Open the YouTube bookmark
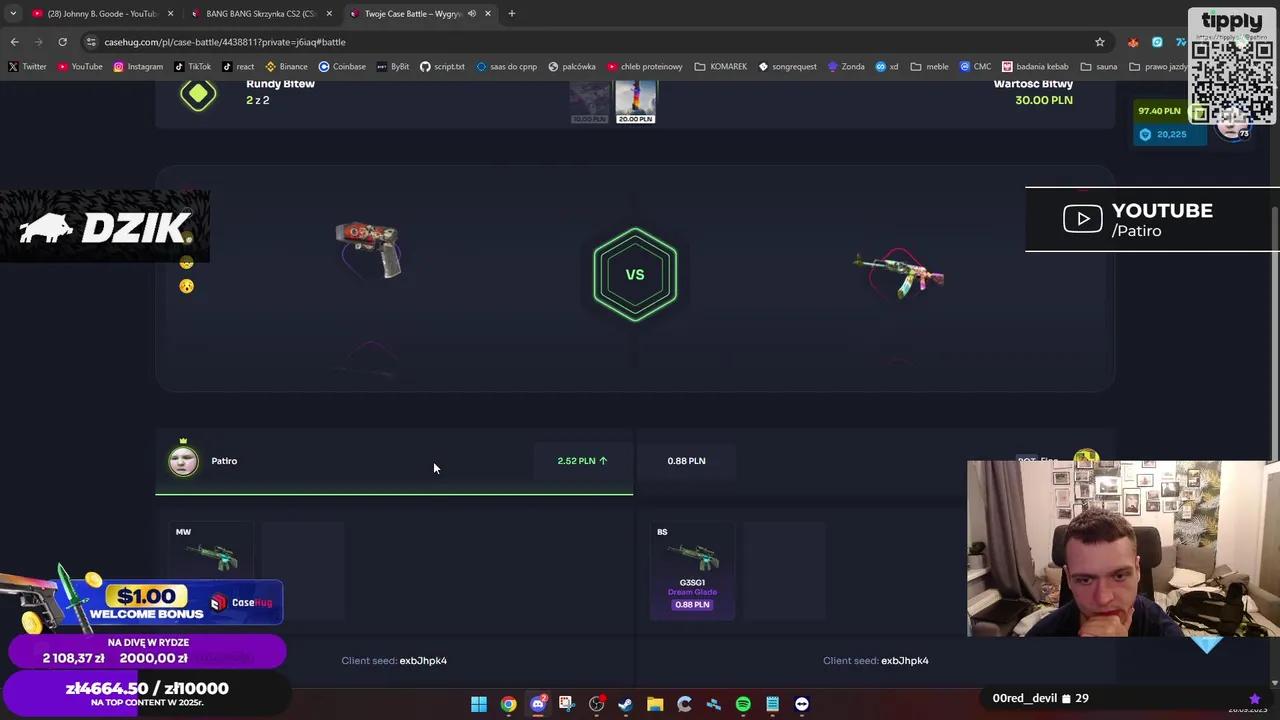 (80, 67)
